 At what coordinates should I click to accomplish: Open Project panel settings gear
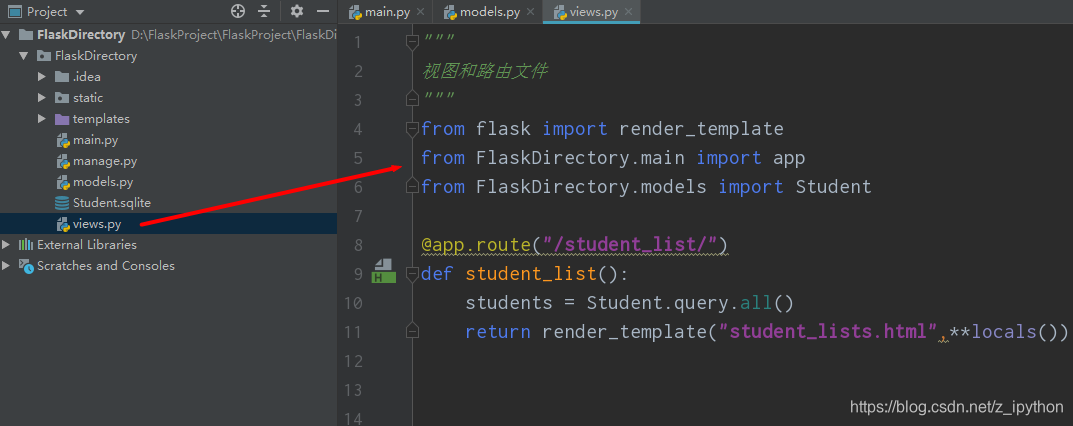click(296, 11)
